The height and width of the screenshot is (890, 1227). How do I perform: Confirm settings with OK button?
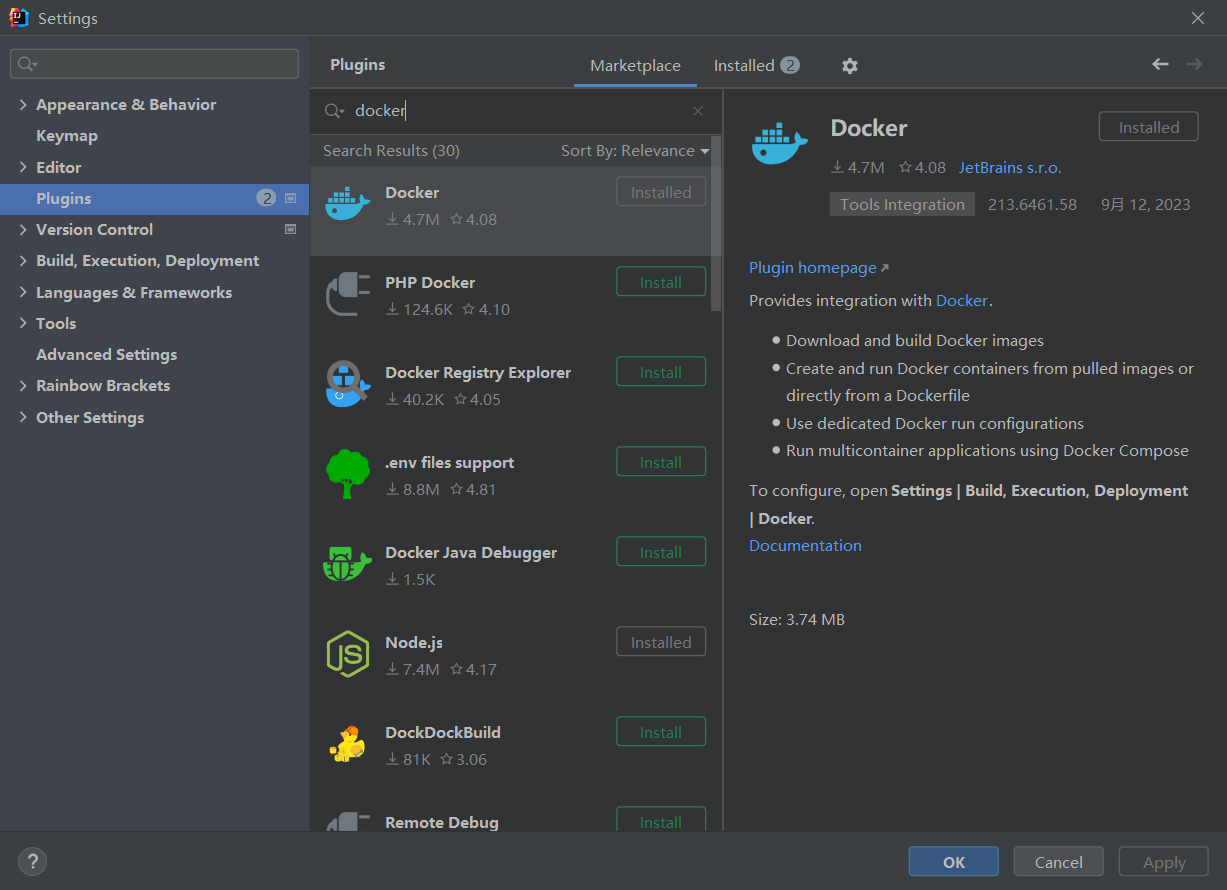(953, 862)
